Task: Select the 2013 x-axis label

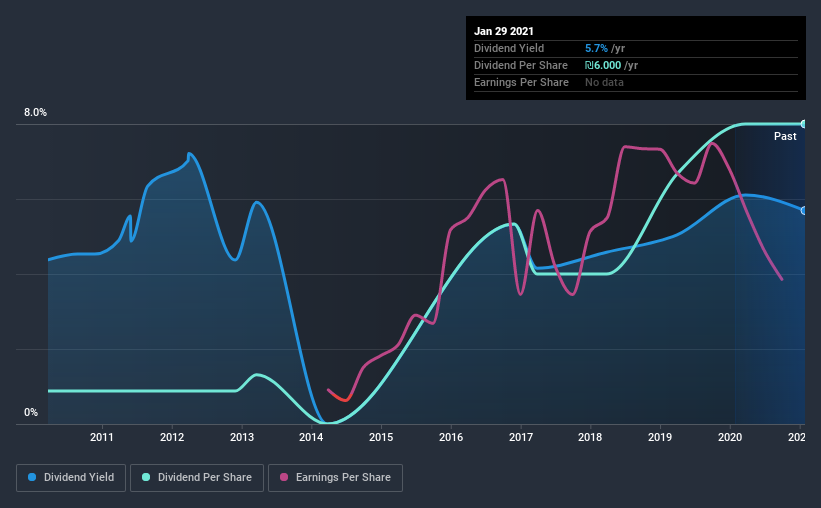Action: click(242, 437)
